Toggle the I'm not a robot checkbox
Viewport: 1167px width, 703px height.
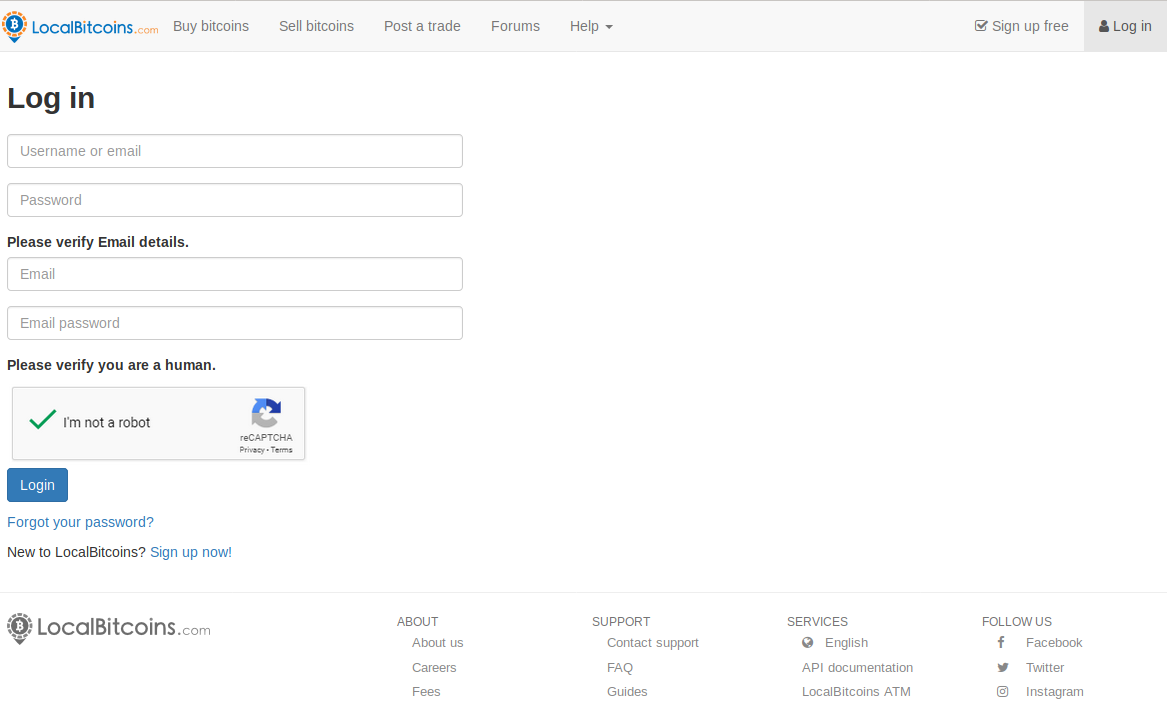coord(42,421)
